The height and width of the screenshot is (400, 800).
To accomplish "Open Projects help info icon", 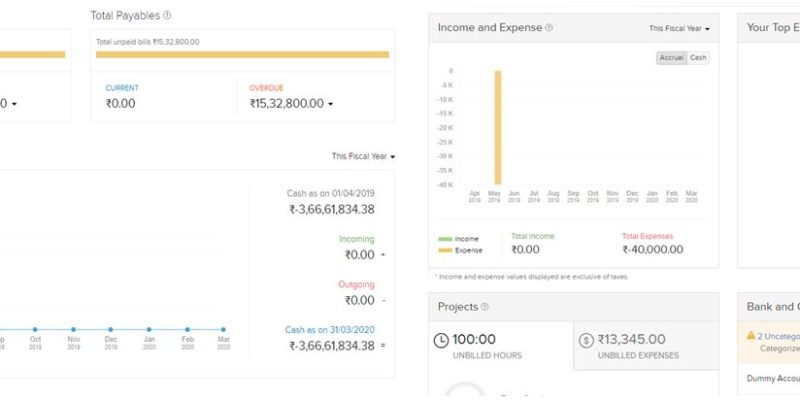I will (x=485, y=307).
